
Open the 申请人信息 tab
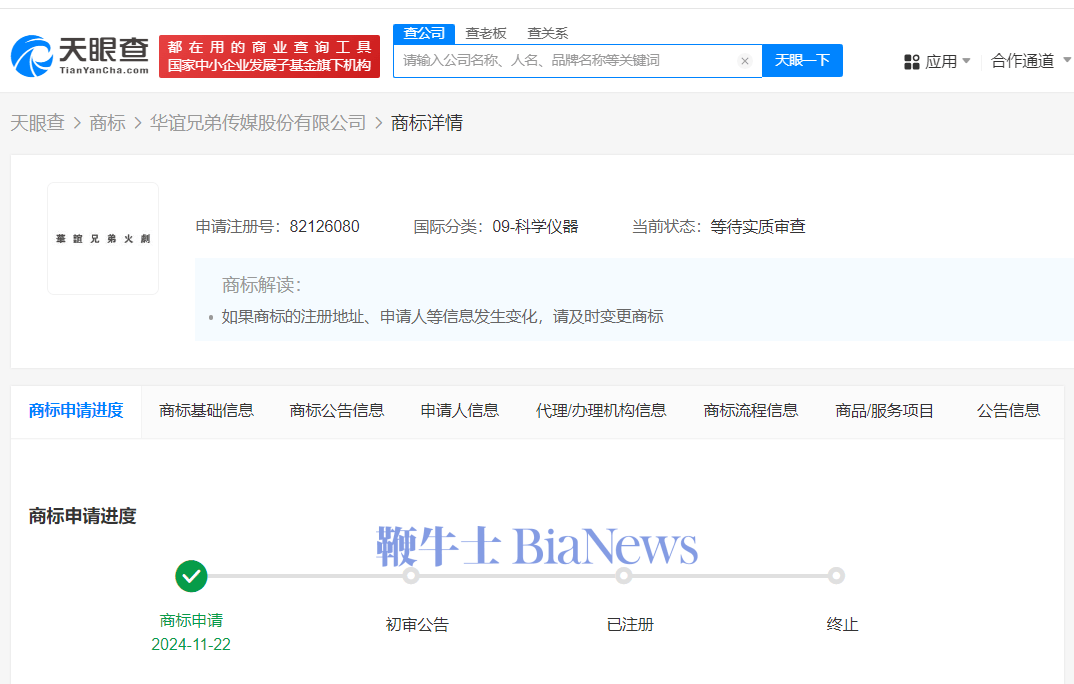tap(460, 411)
